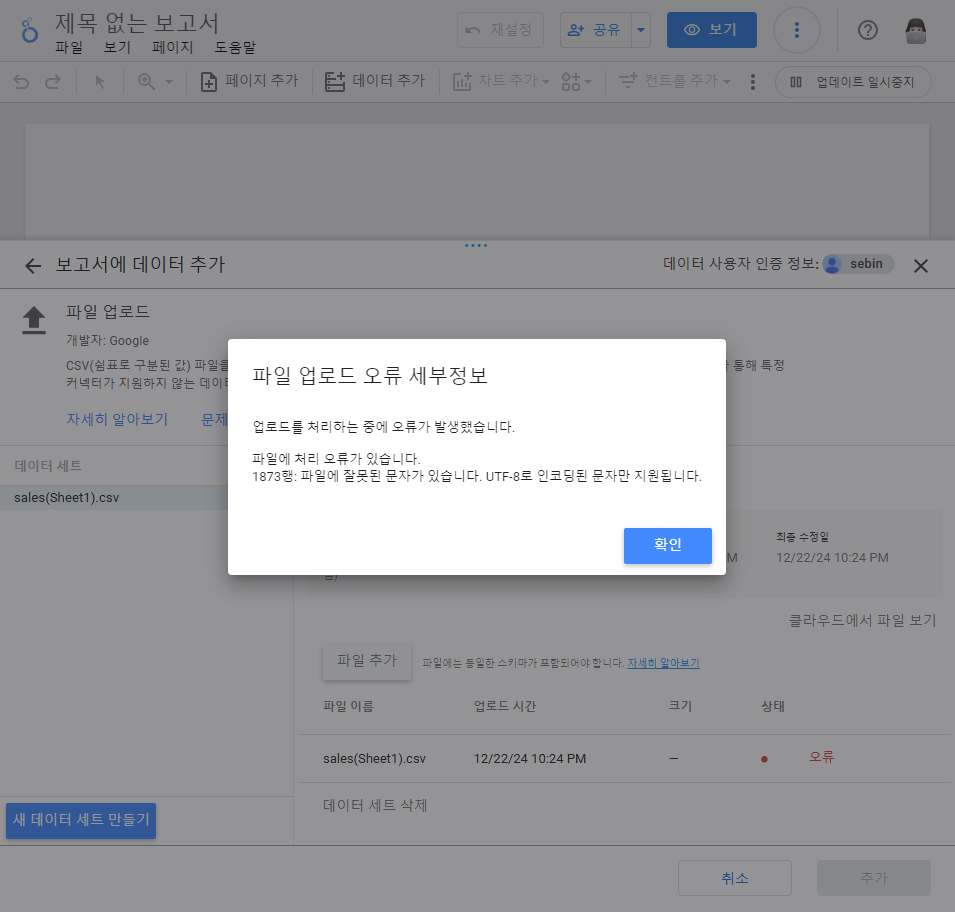Click 데이터 추가 toolbar button
Viewport: 955px width, 912px height.
(x=375, y=81)
